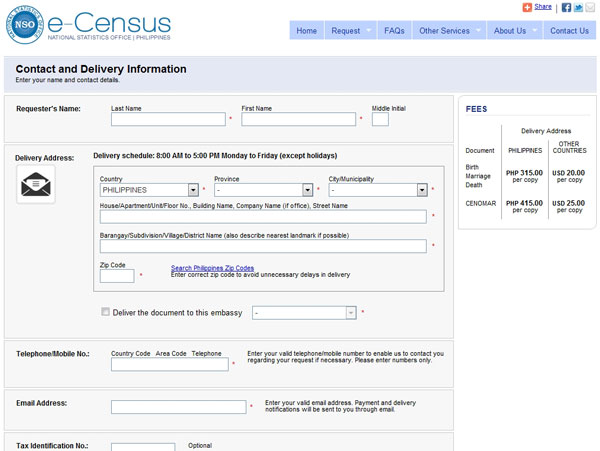Image resolution: width=600 pixels, height=451 pixels.
Task: Expand the Other Services menu arrow
Action: click(x=478, y=30)
